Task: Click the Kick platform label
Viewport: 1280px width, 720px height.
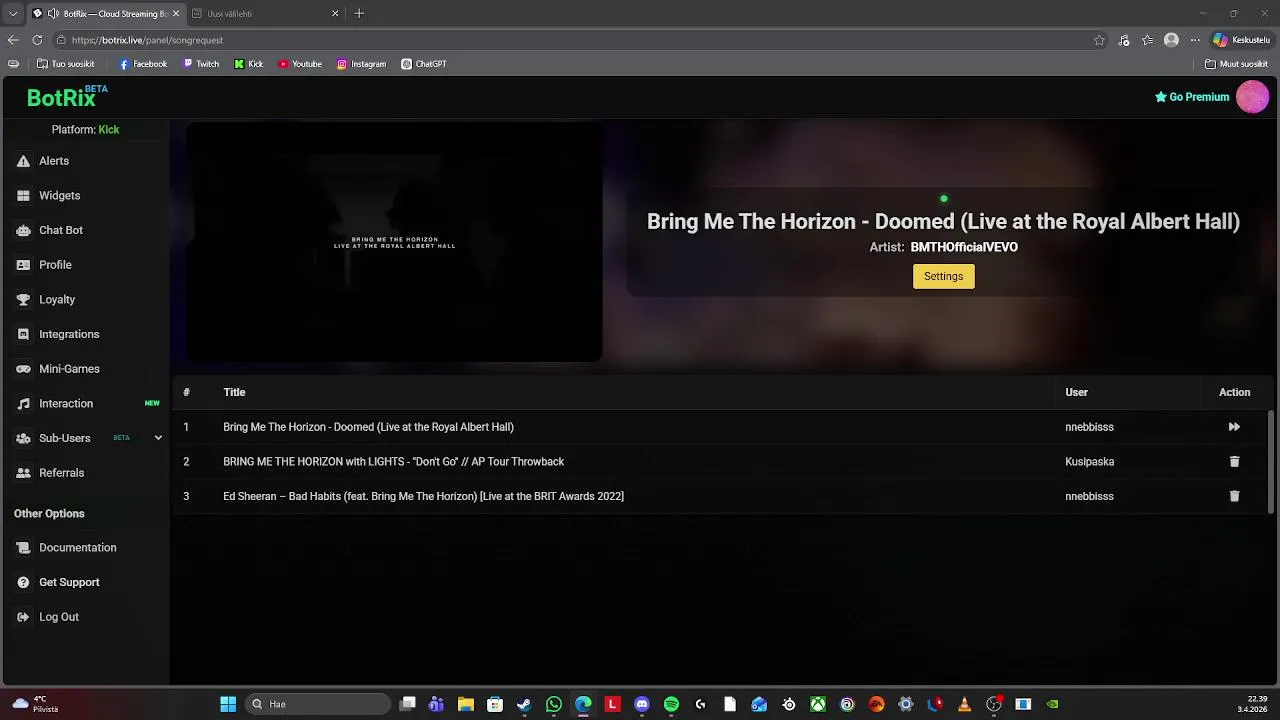Action: pos(109,130)
